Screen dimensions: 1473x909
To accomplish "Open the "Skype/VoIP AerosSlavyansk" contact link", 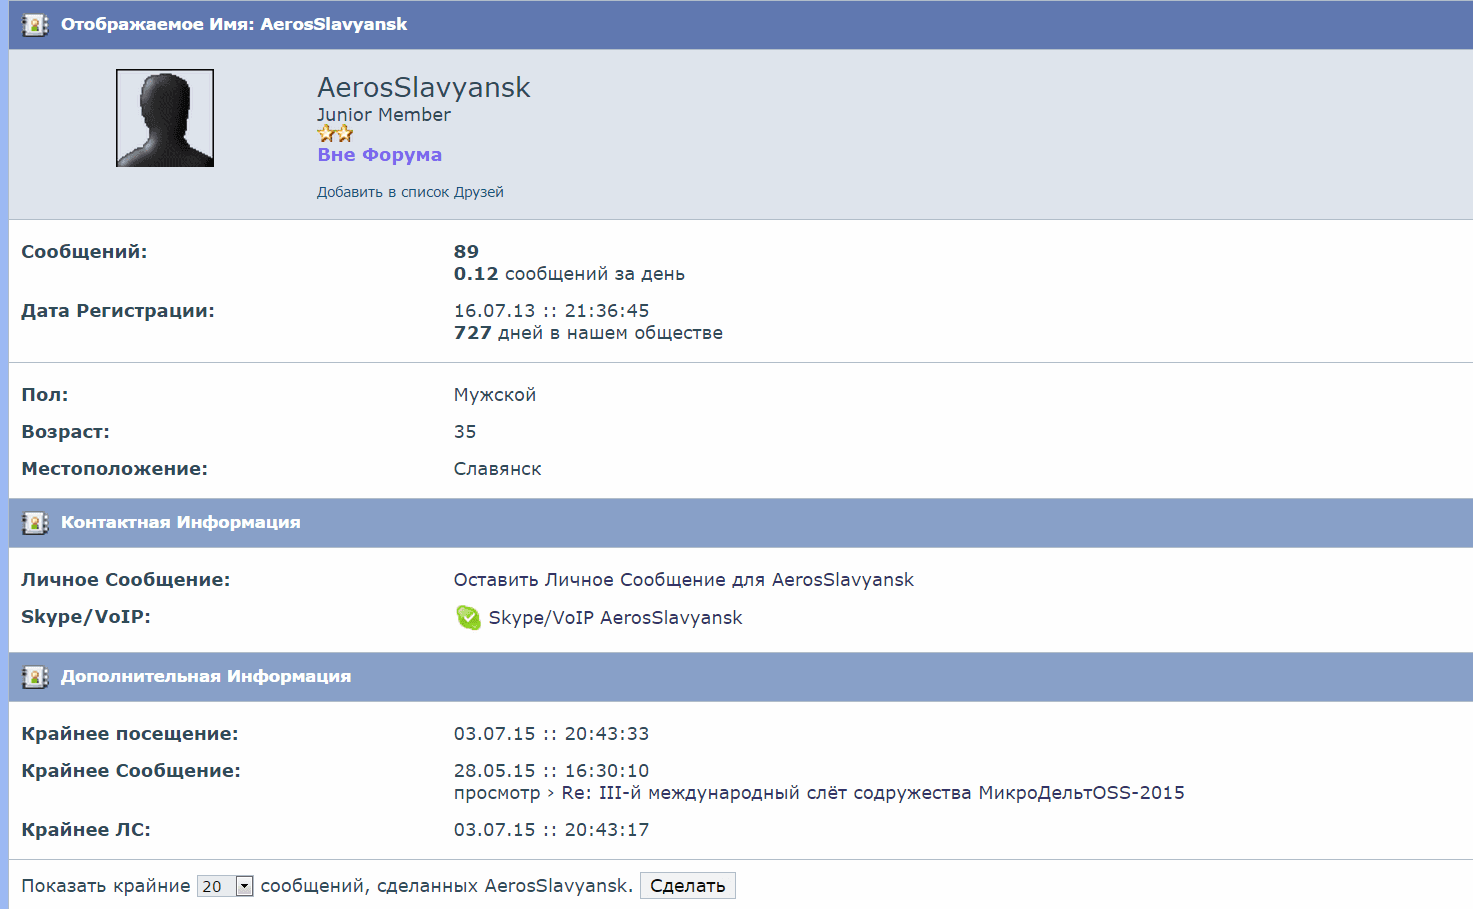I will 615,618.
